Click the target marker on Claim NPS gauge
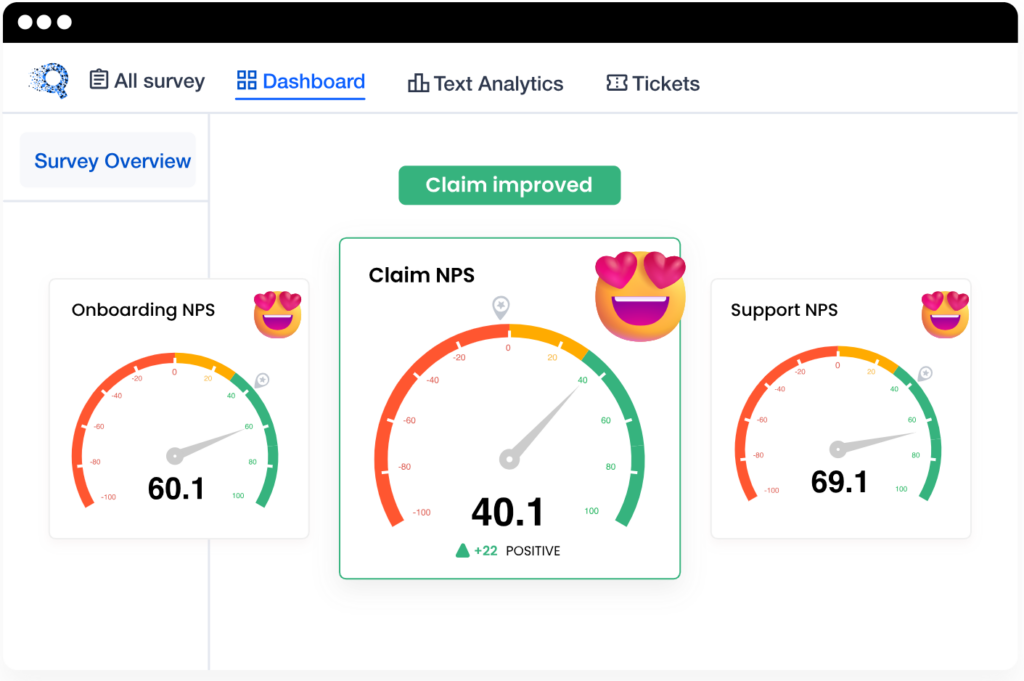This screenshot has width=1024, height=681. (501, 306)
